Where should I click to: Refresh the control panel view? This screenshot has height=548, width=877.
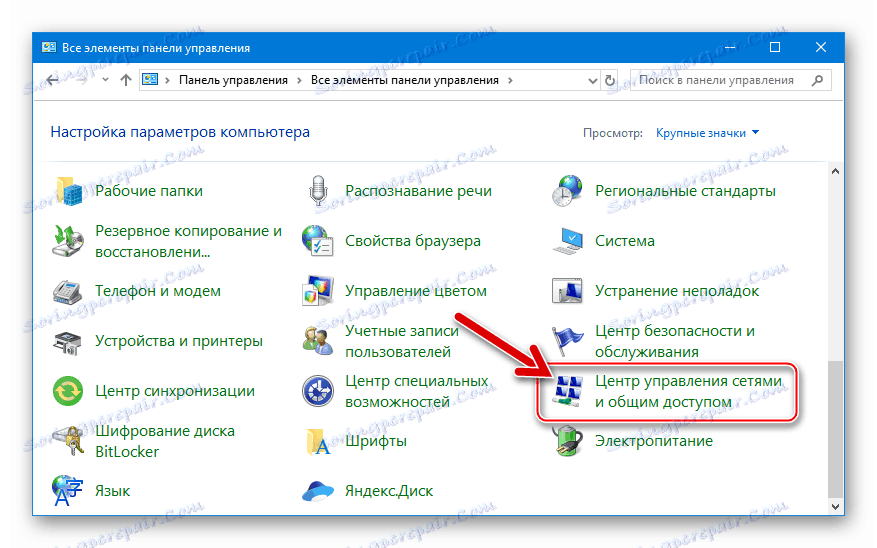[x=610, y=81]
